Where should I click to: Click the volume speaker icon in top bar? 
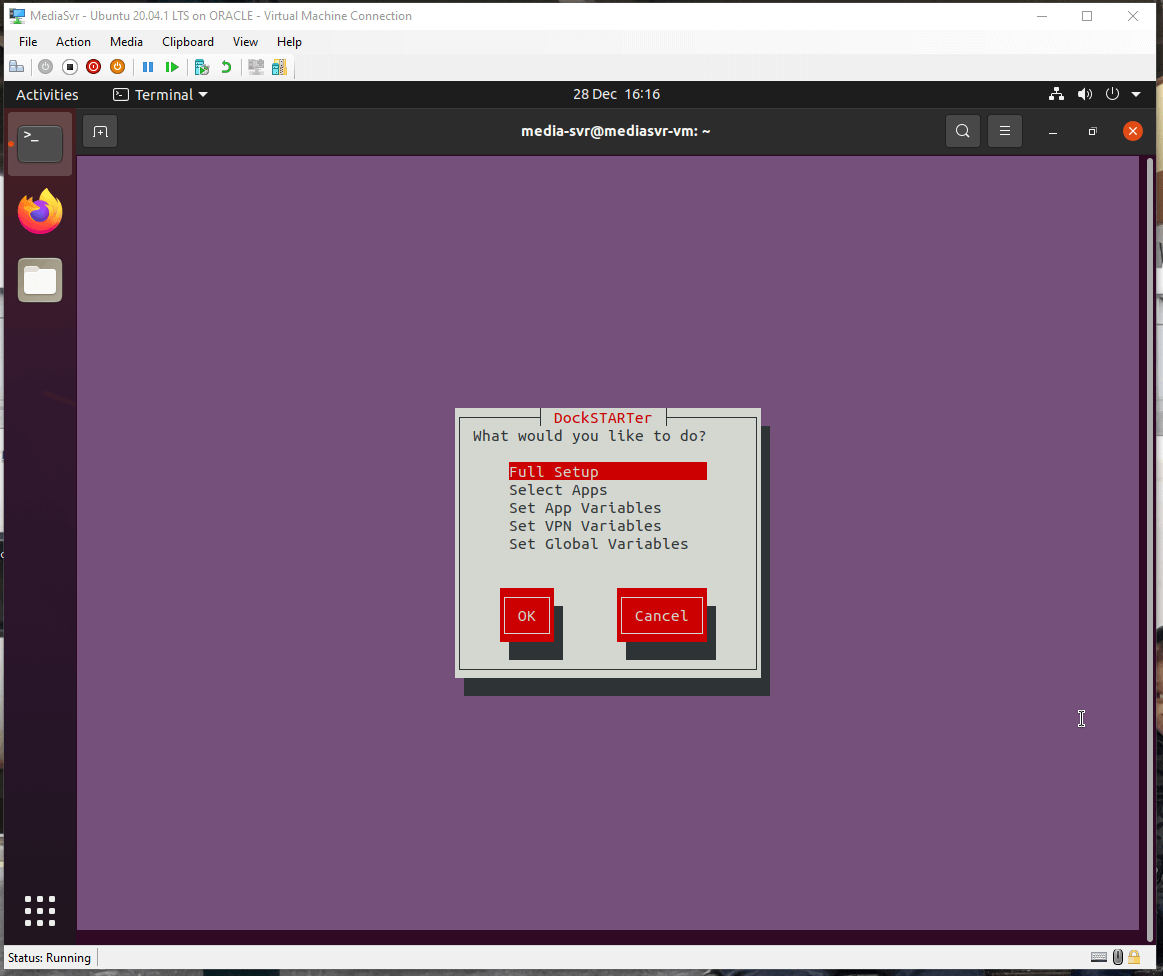tap(1084, 94)
